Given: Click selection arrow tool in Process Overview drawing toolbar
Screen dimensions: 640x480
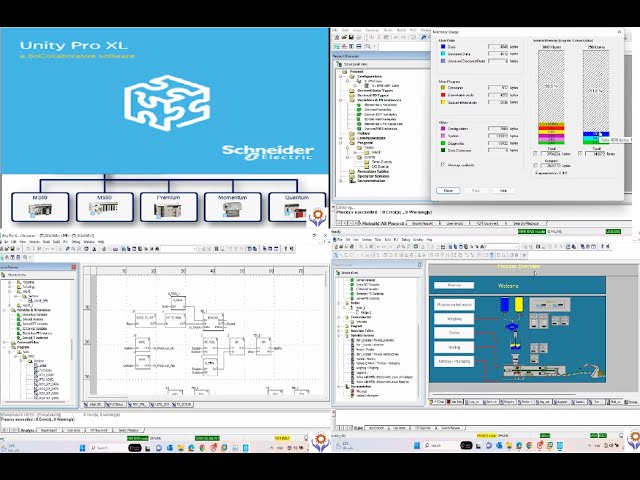Looking at the screenshot, I should (x=336, y=255).
